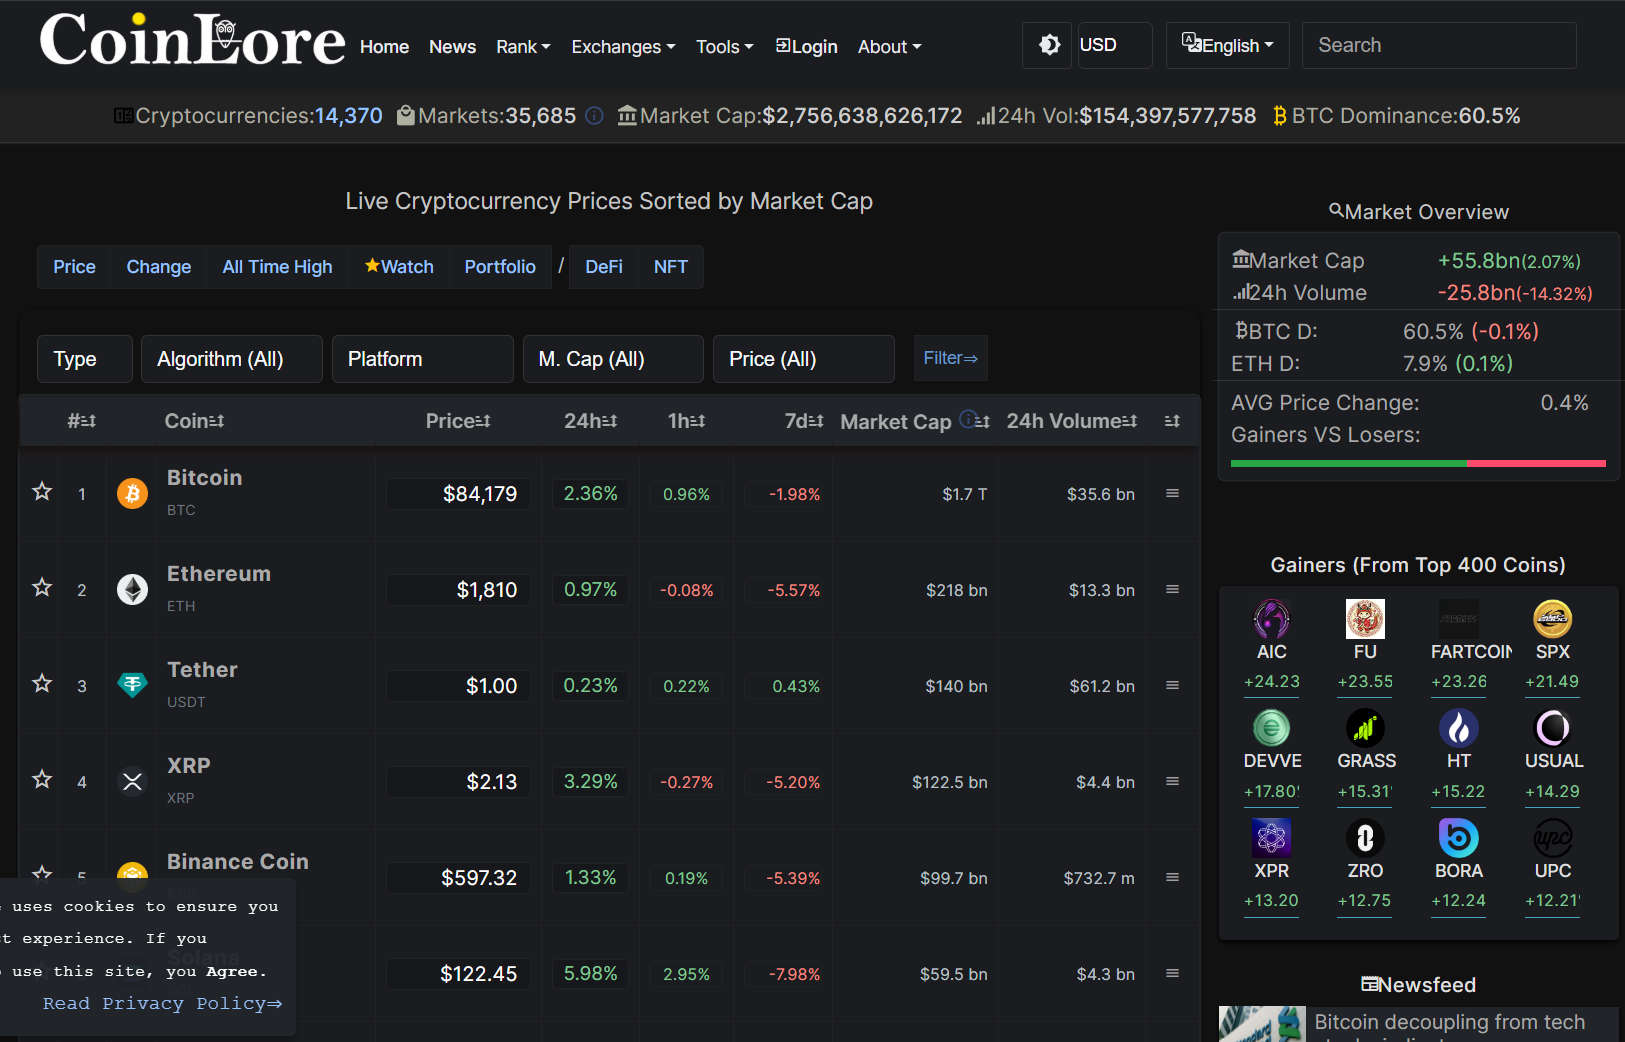Open the Bitcoin decoupling newsfeed thumbnail
The width and height of the screenshot is (1625, 1042).
tap(1262, 1024)
